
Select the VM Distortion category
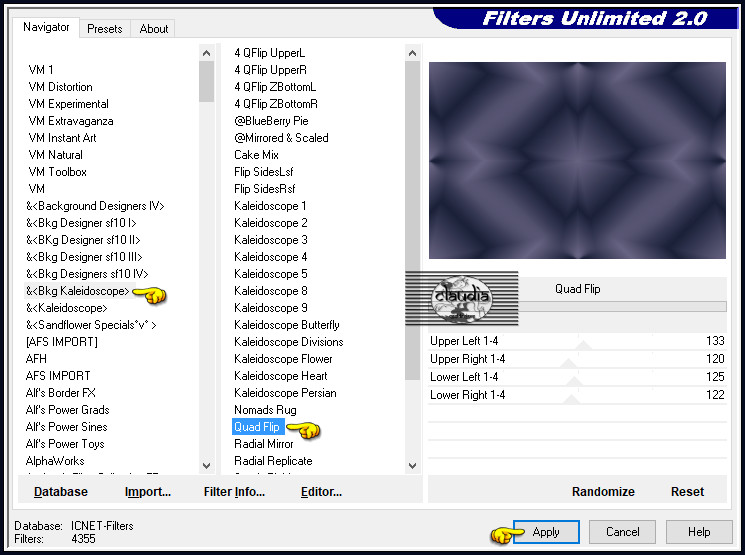tap(60, 87)
